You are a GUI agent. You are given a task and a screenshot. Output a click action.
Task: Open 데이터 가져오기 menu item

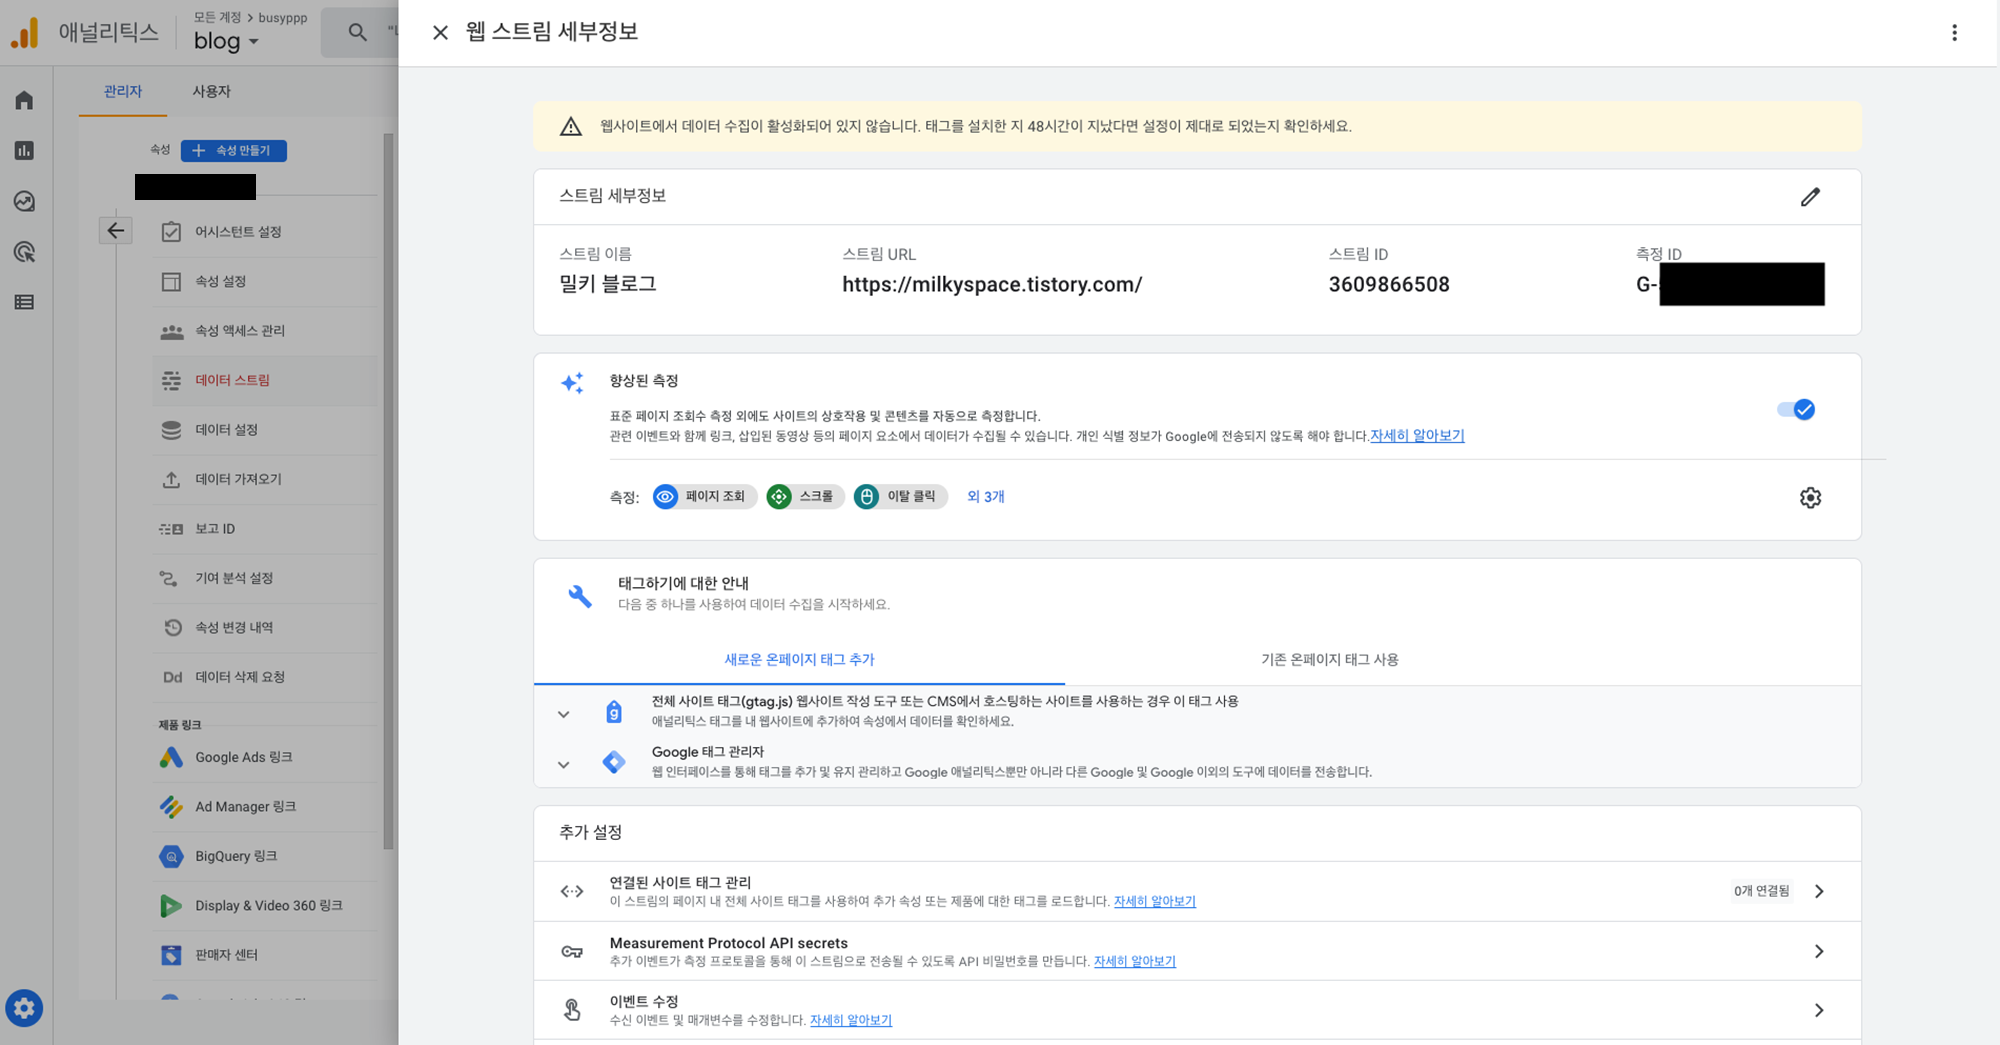[265, 479]
